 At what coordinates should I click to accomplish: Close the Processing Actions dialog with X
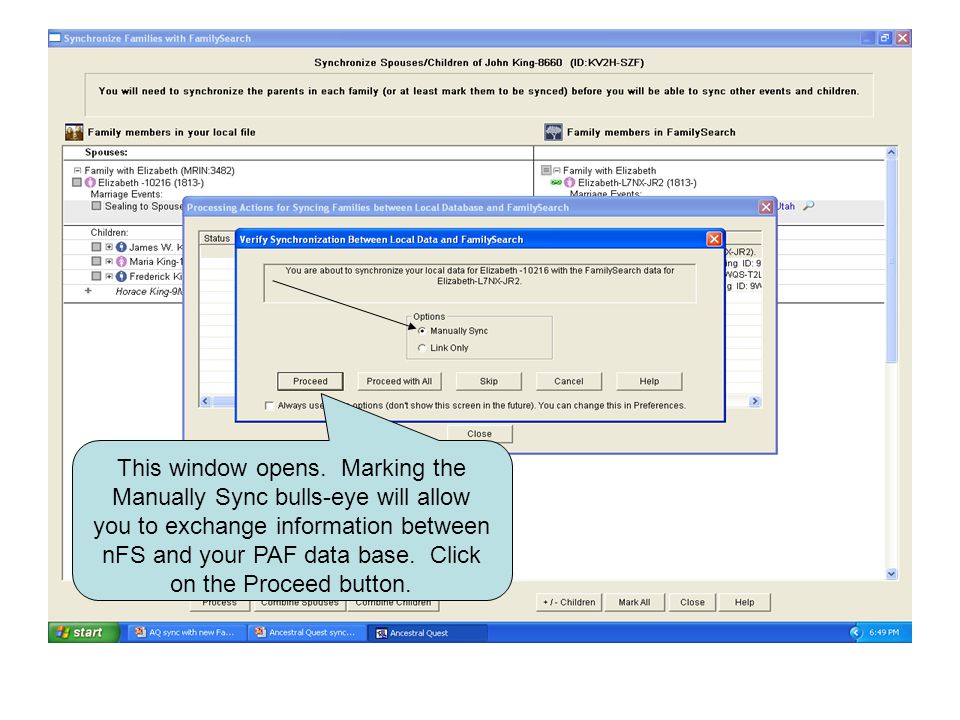(x=766, y=207)
